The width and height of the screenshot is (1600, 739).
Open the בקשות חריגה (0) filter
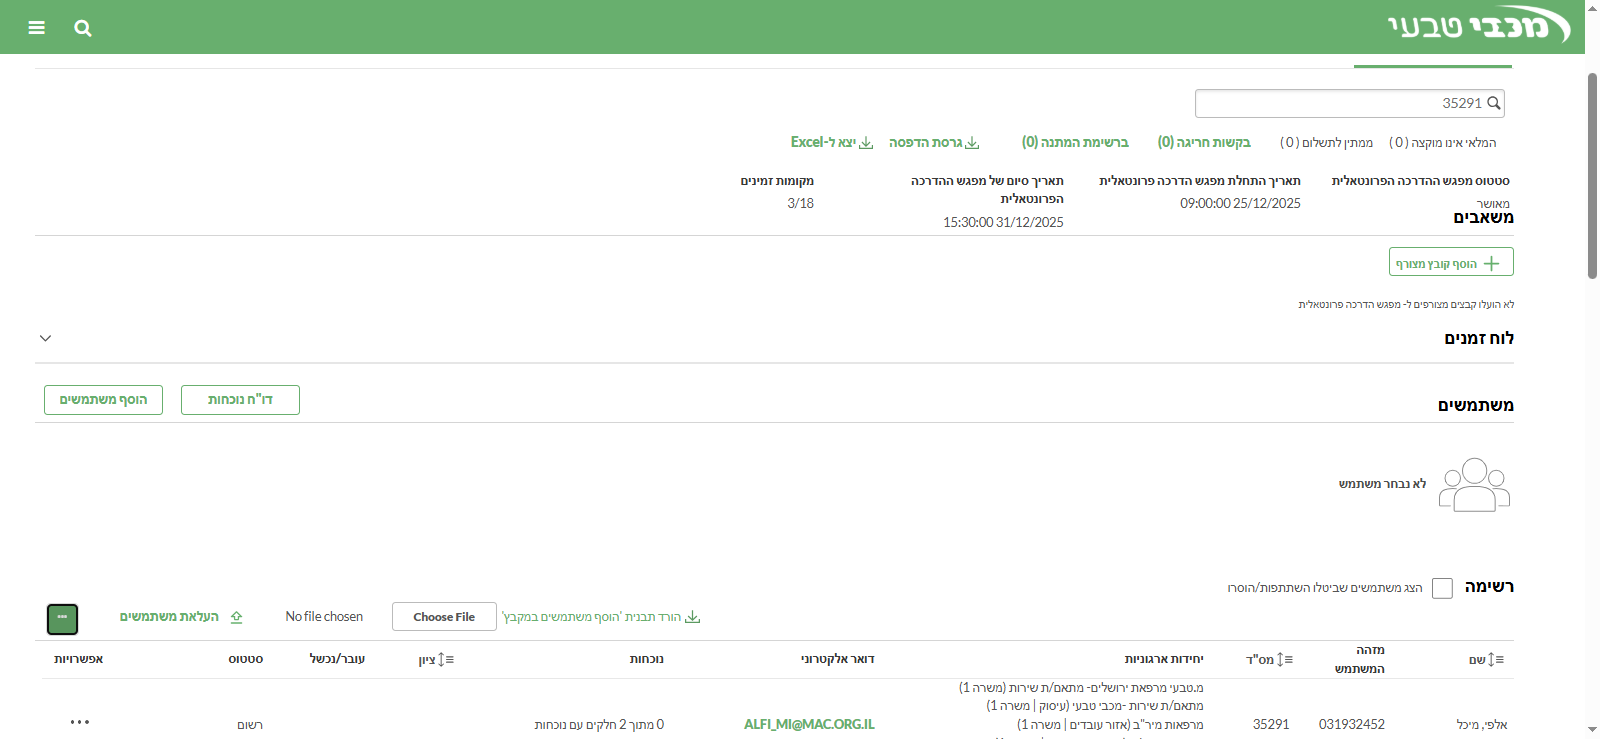(x=1204, y=143)
